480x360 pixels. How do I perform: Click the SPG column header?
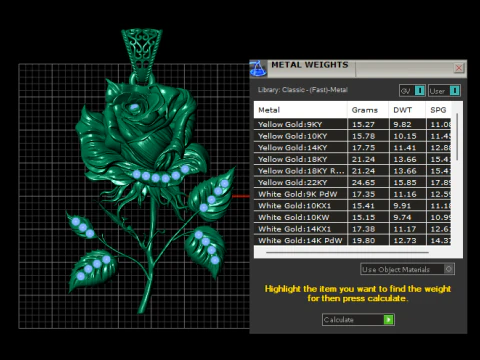pyautogui.click(x=438, y=110)
